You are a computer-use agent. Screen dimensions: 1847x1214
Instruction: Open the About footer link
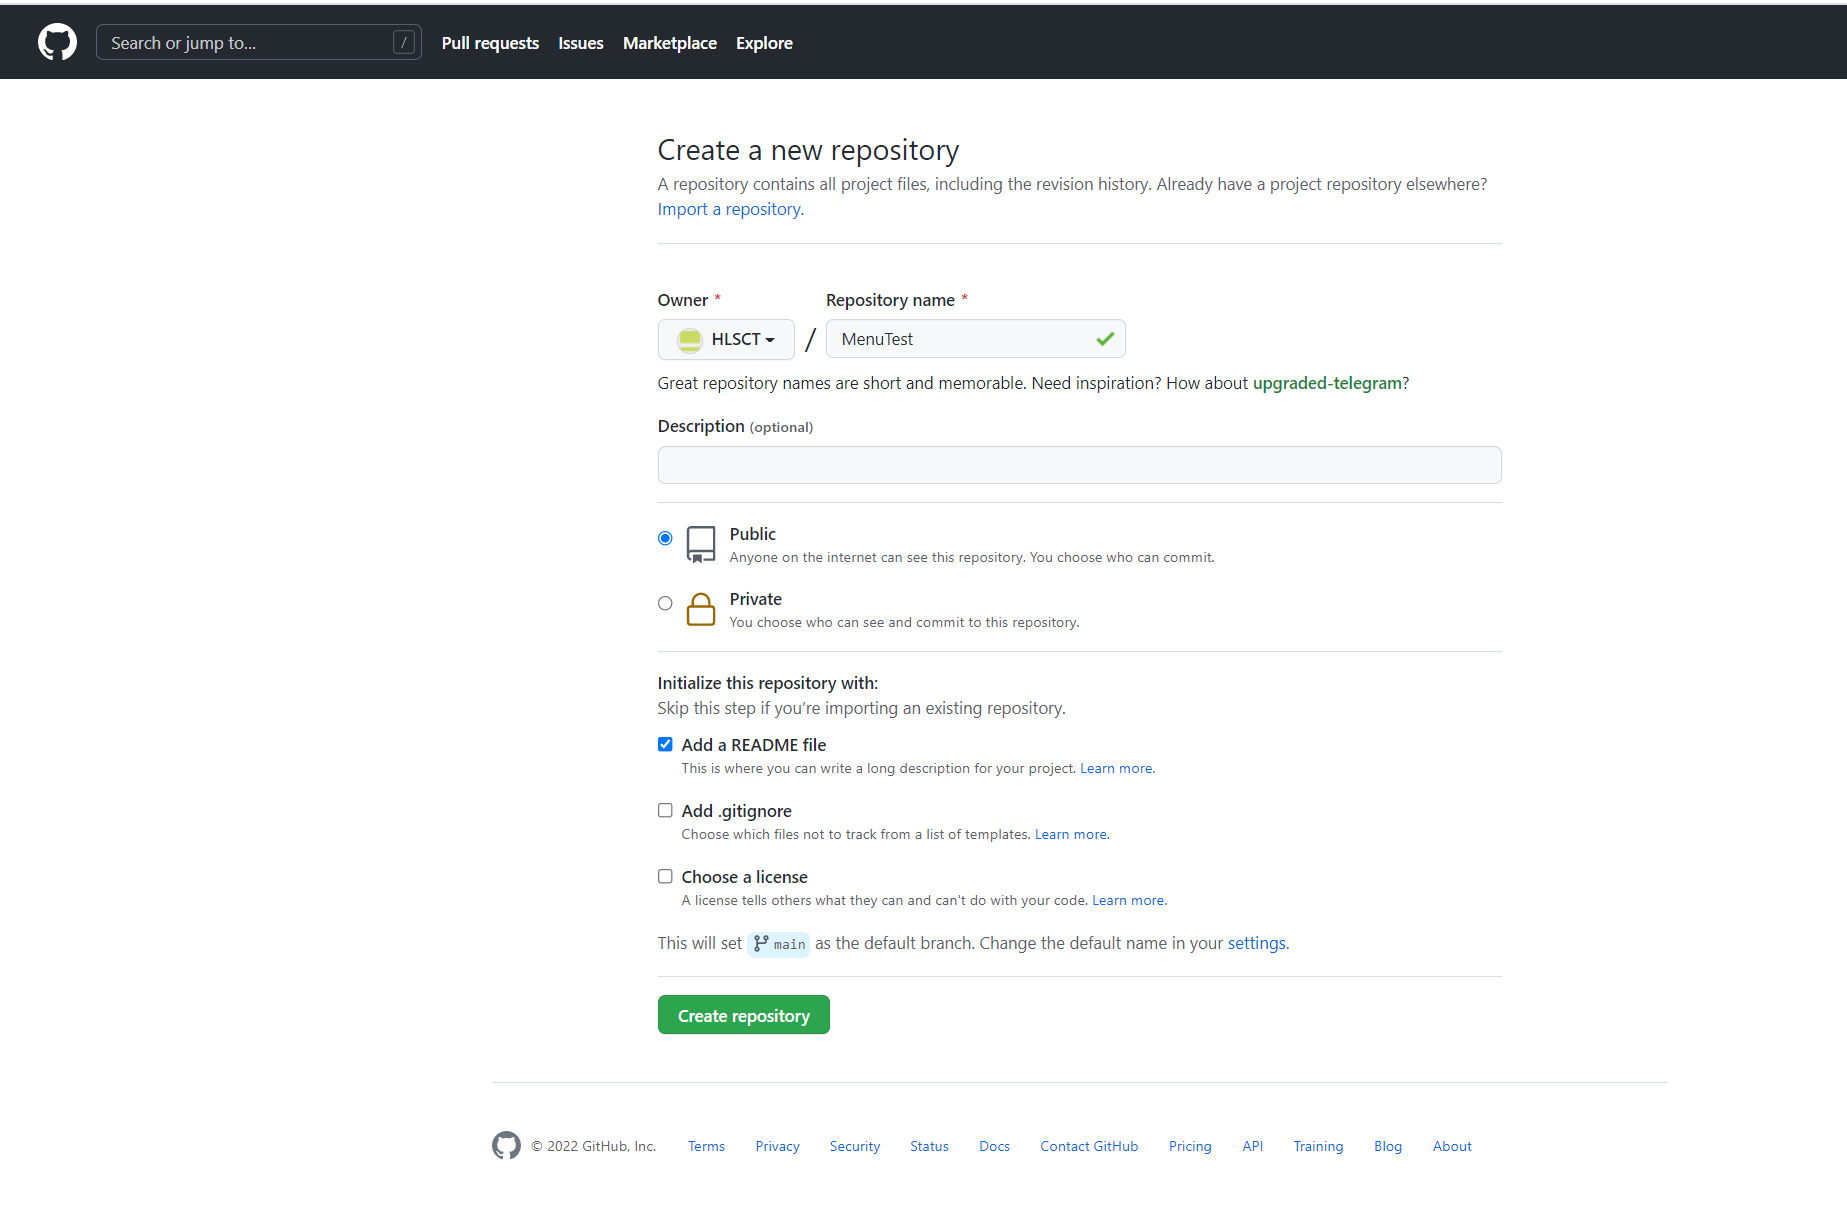[1452, 1146]
